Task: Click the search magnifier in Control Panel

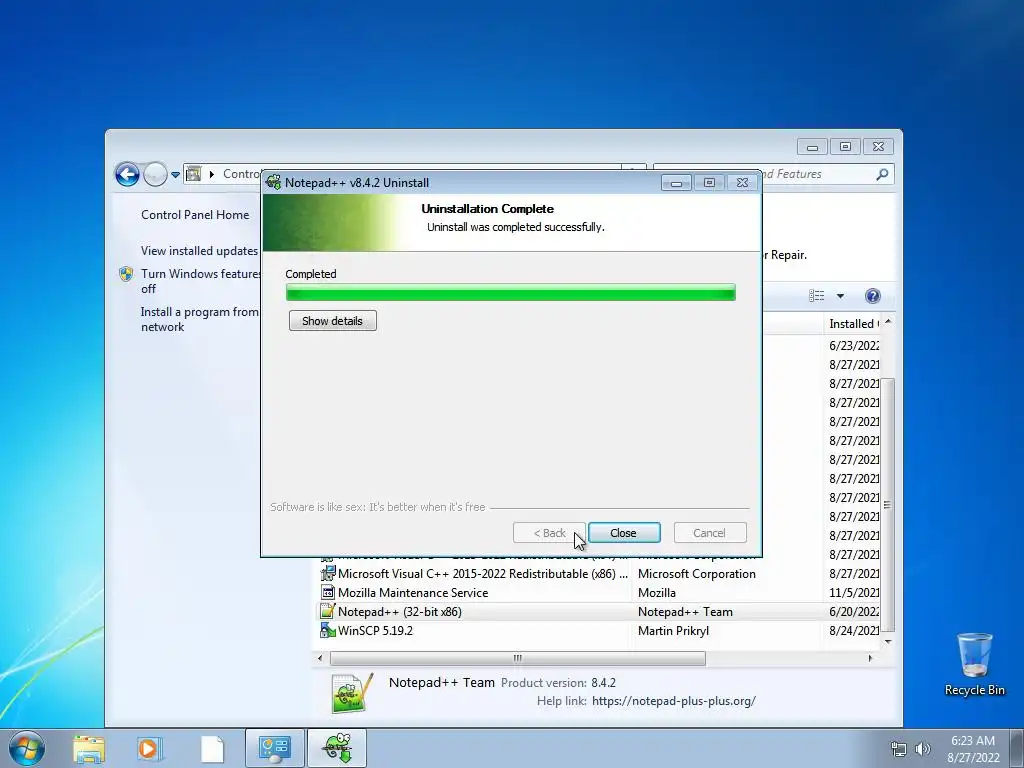Action: 882,174
